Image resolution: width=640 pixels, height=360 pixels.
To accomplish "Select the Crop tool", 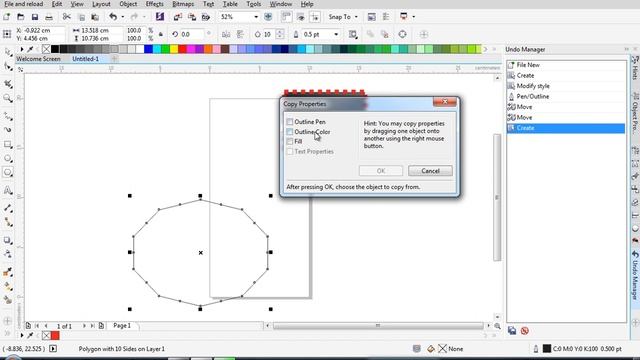I will point(8,84).
